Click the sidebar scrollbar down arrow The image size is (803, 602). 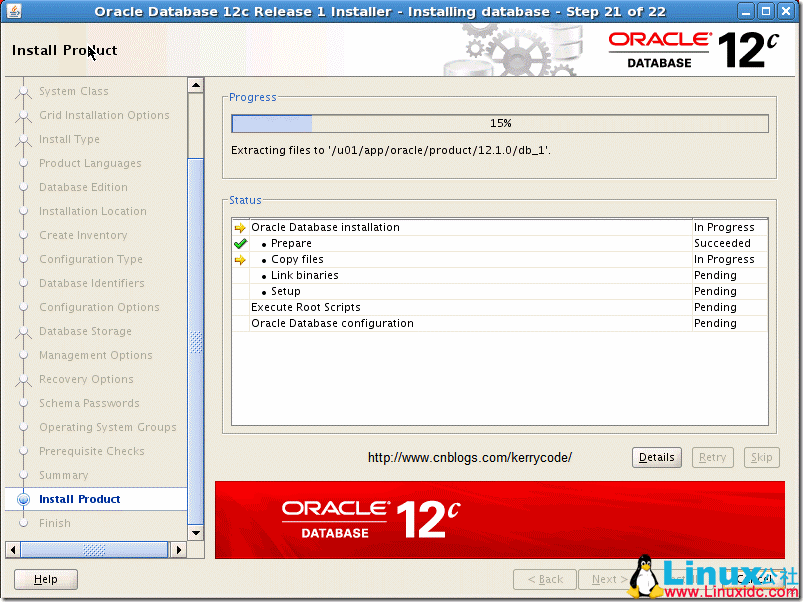coord(196,533)
